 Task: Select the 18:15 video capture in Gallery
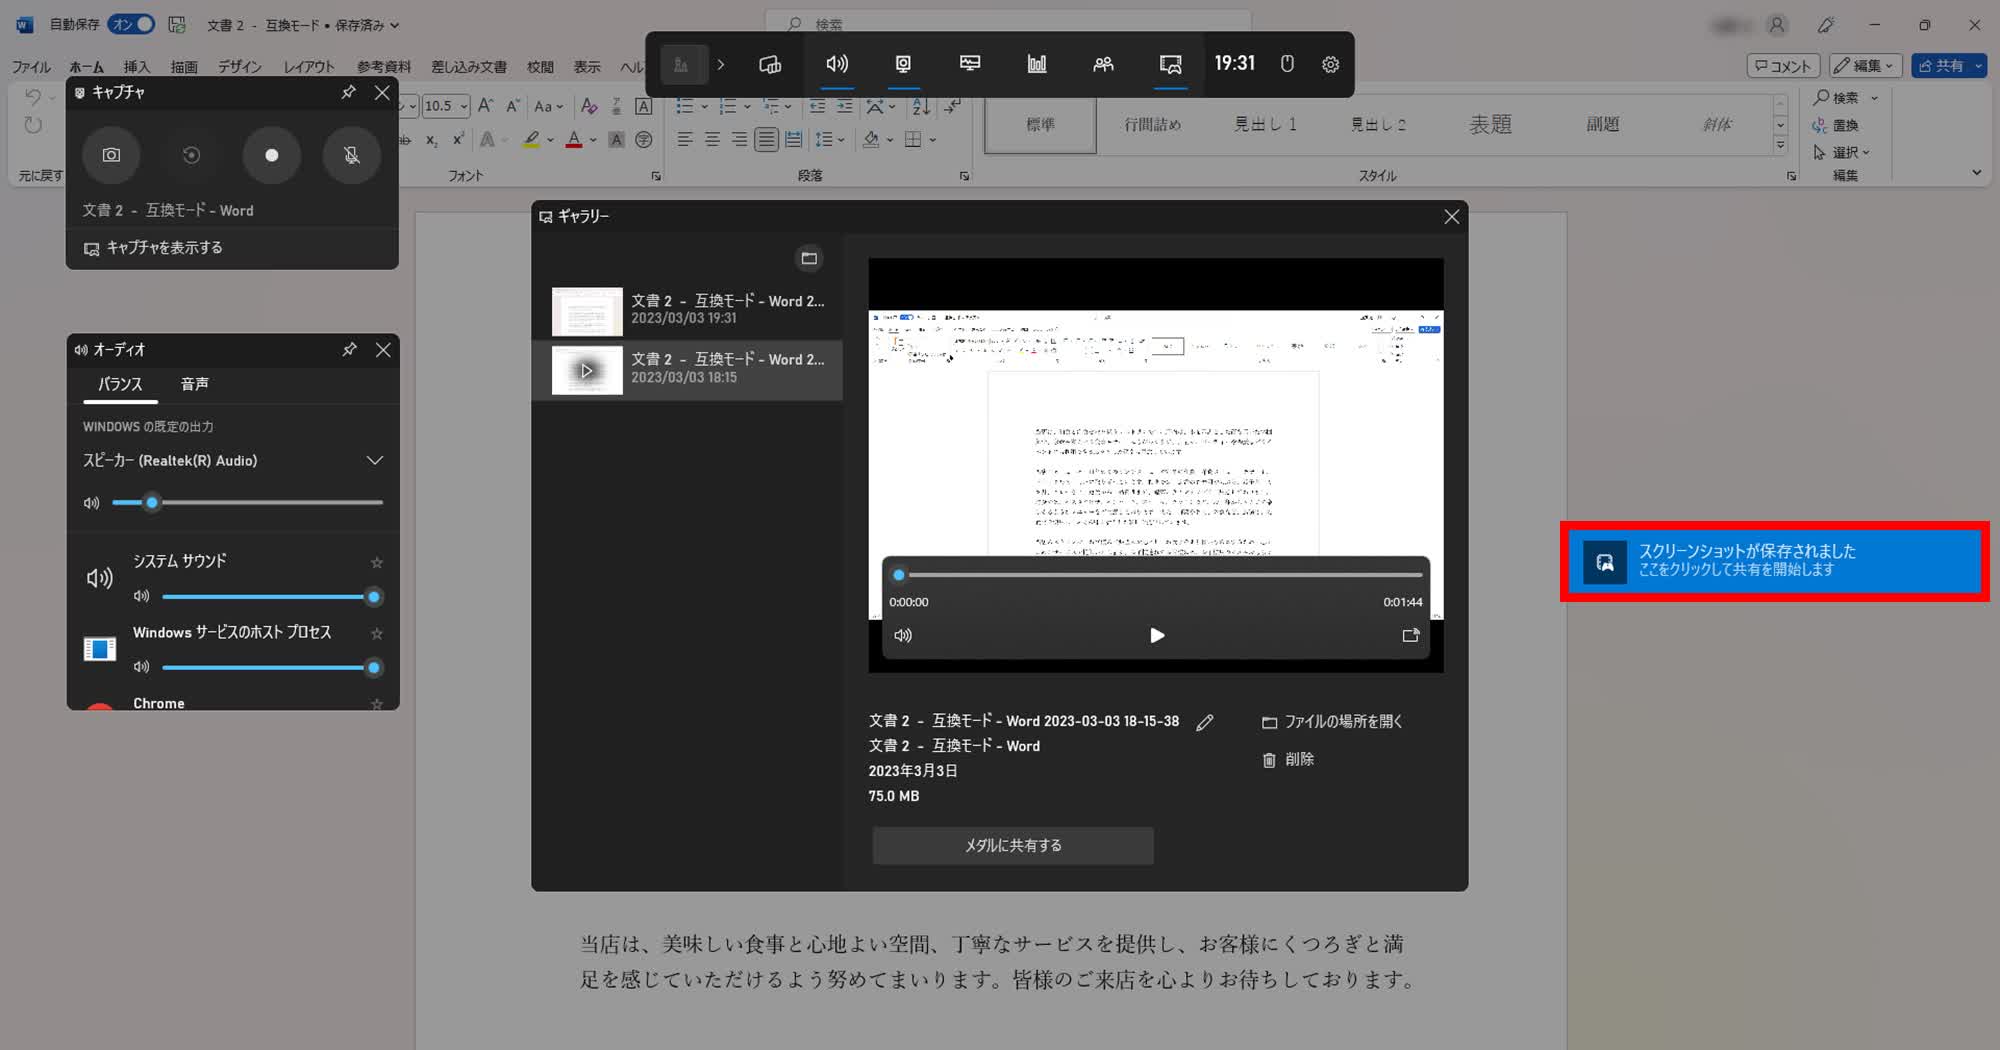687,370
